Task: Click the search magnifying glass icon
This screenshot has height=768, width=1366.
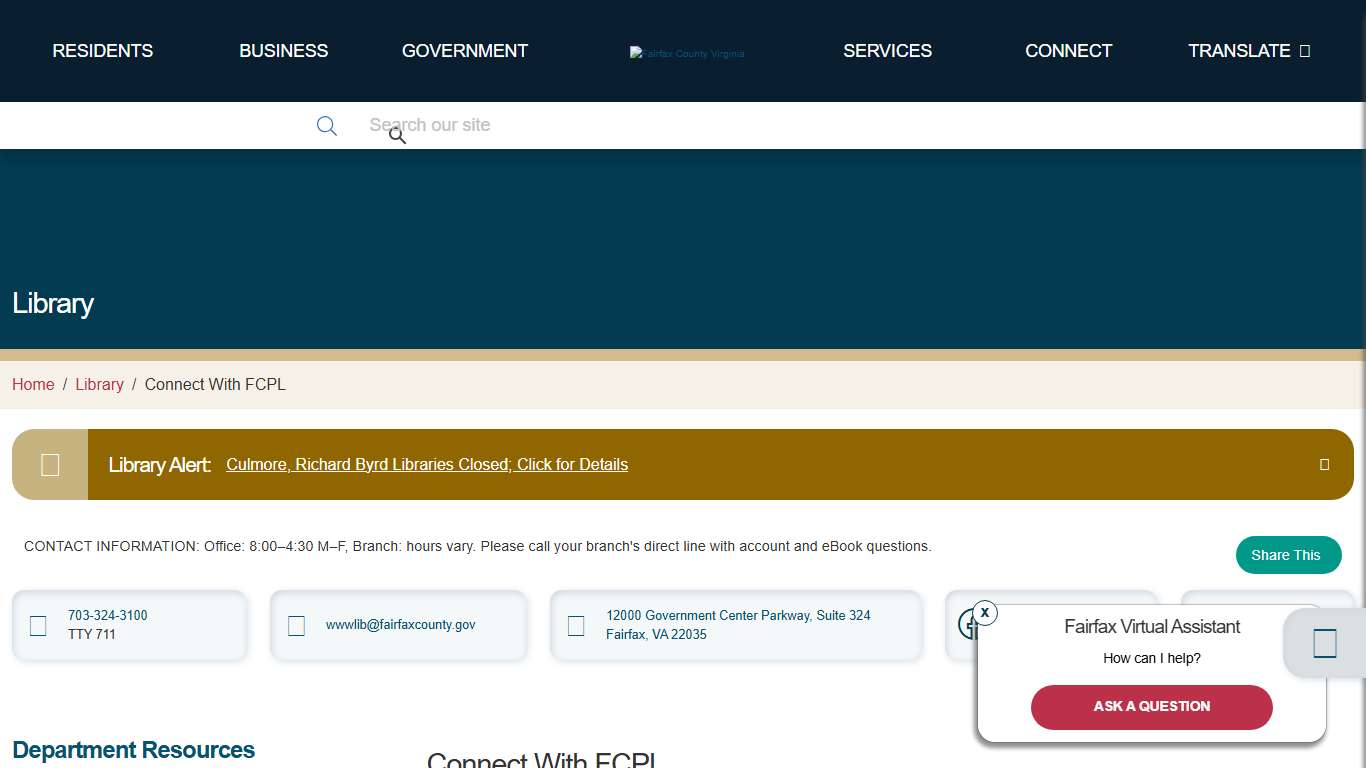Action: (326, 125)
